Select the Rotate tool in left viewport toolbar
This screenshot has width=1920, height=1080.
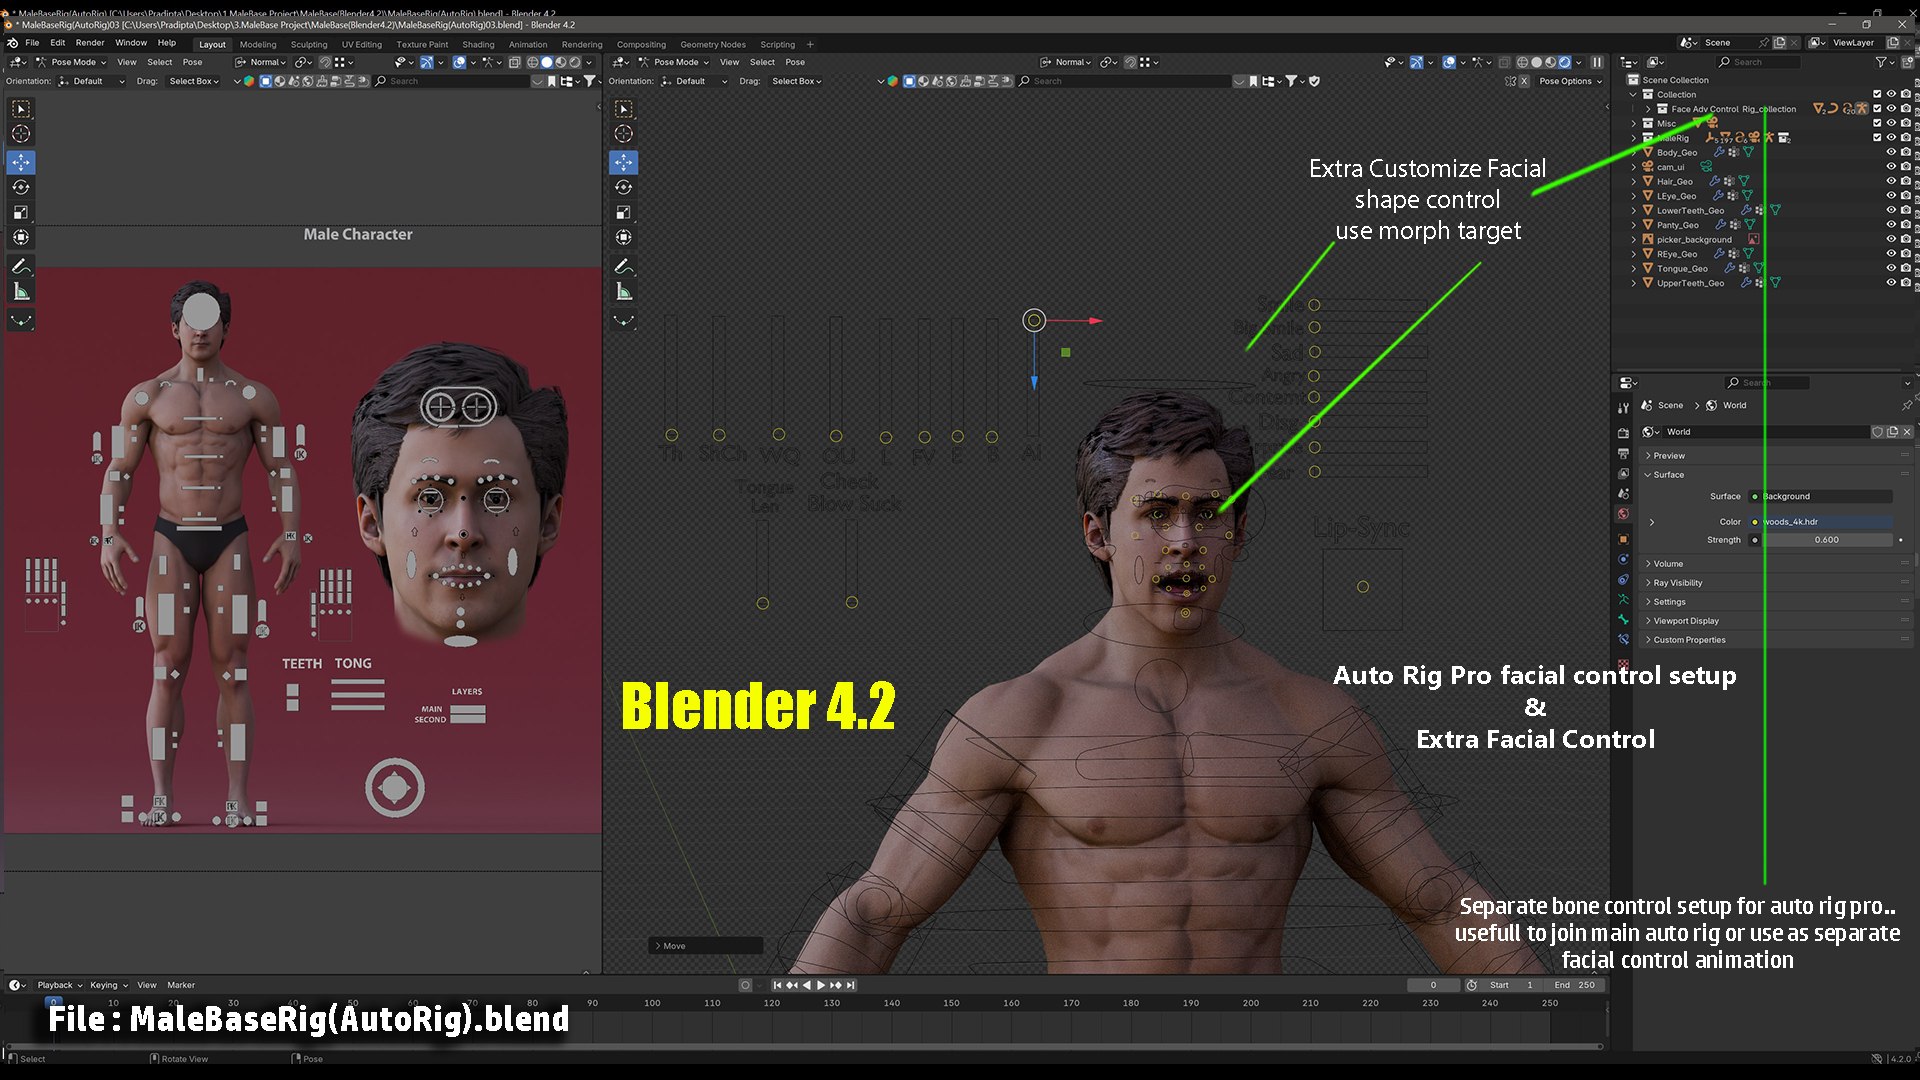(x=21, y=187)
